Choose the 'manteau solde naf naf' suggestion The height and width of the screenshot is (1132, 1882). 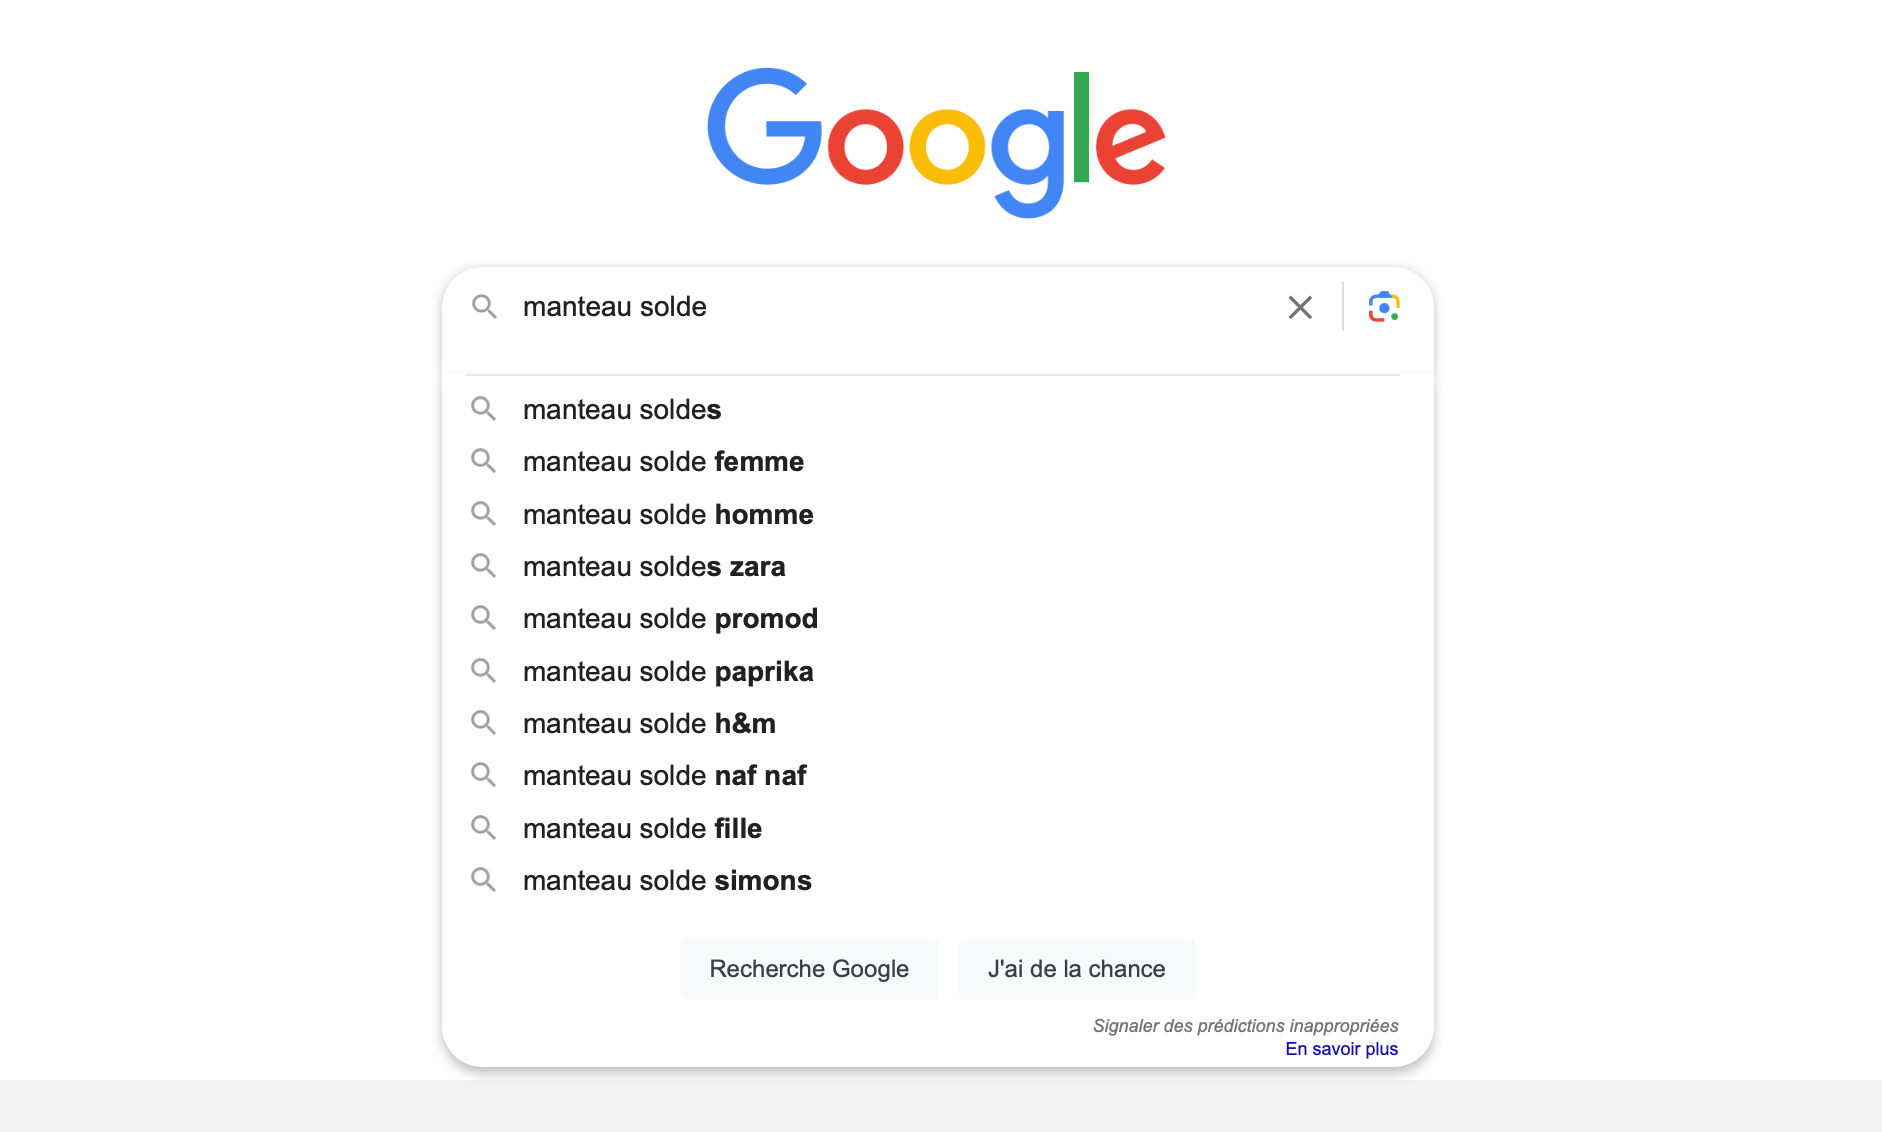pyautogui.click(x=937, y=775)
